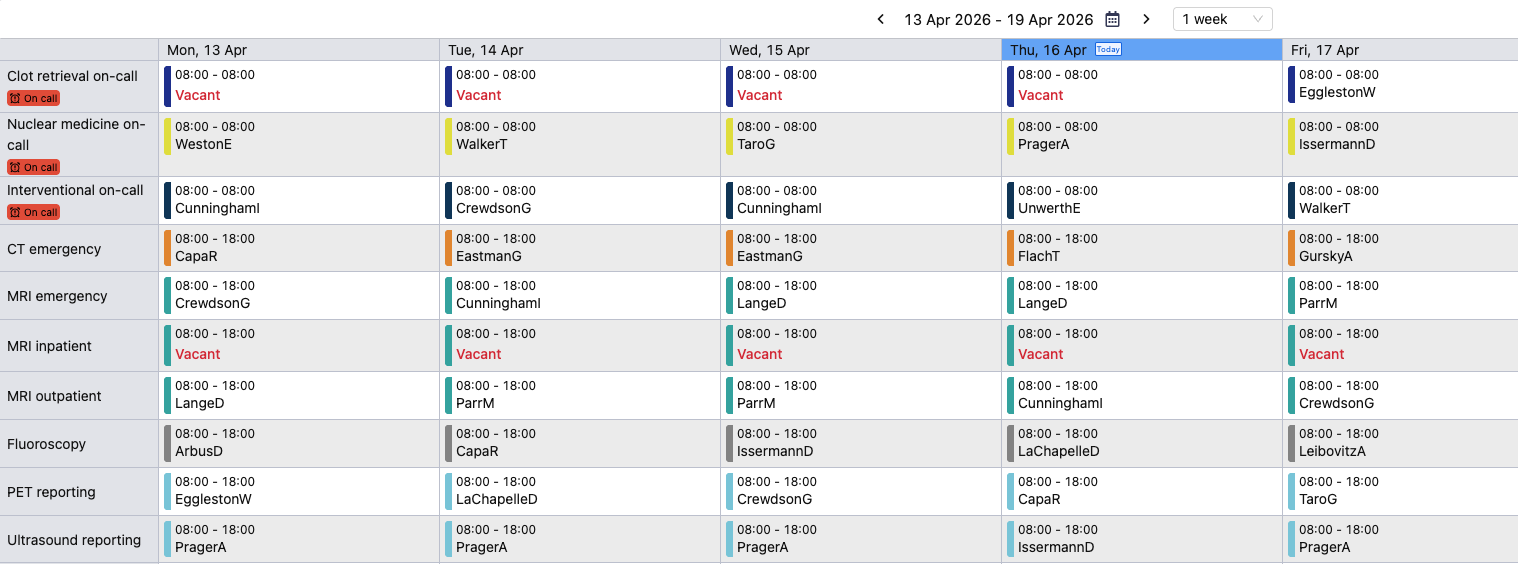Advance to next week arrow
1518x564 pixels.
coord(1146,19)
